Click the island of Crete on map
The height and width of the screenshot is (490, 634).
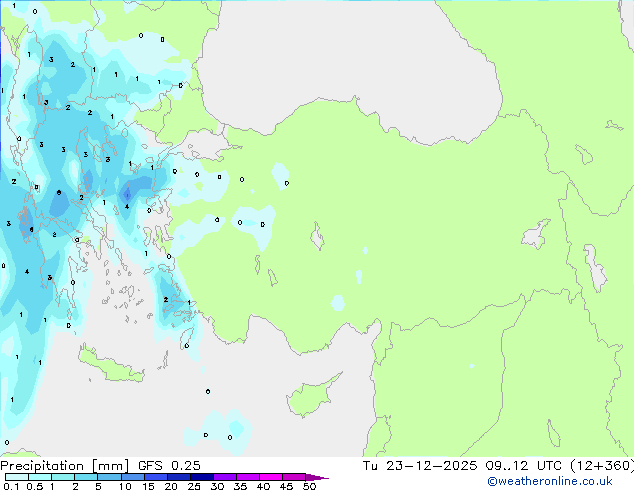point(110,364)
